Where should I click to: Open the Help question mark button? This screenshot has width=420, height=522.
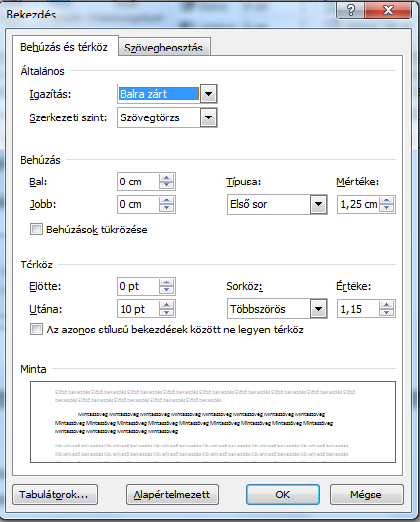[351, 10]
